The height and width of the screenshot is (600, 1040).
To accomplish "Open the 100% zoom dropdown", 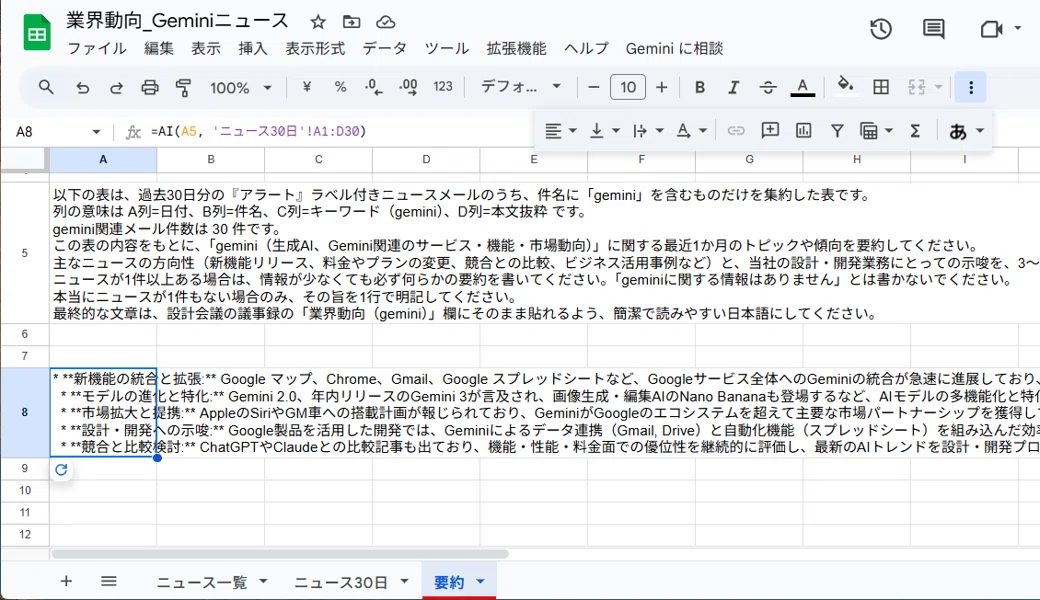I will click(x=241, y=88).
